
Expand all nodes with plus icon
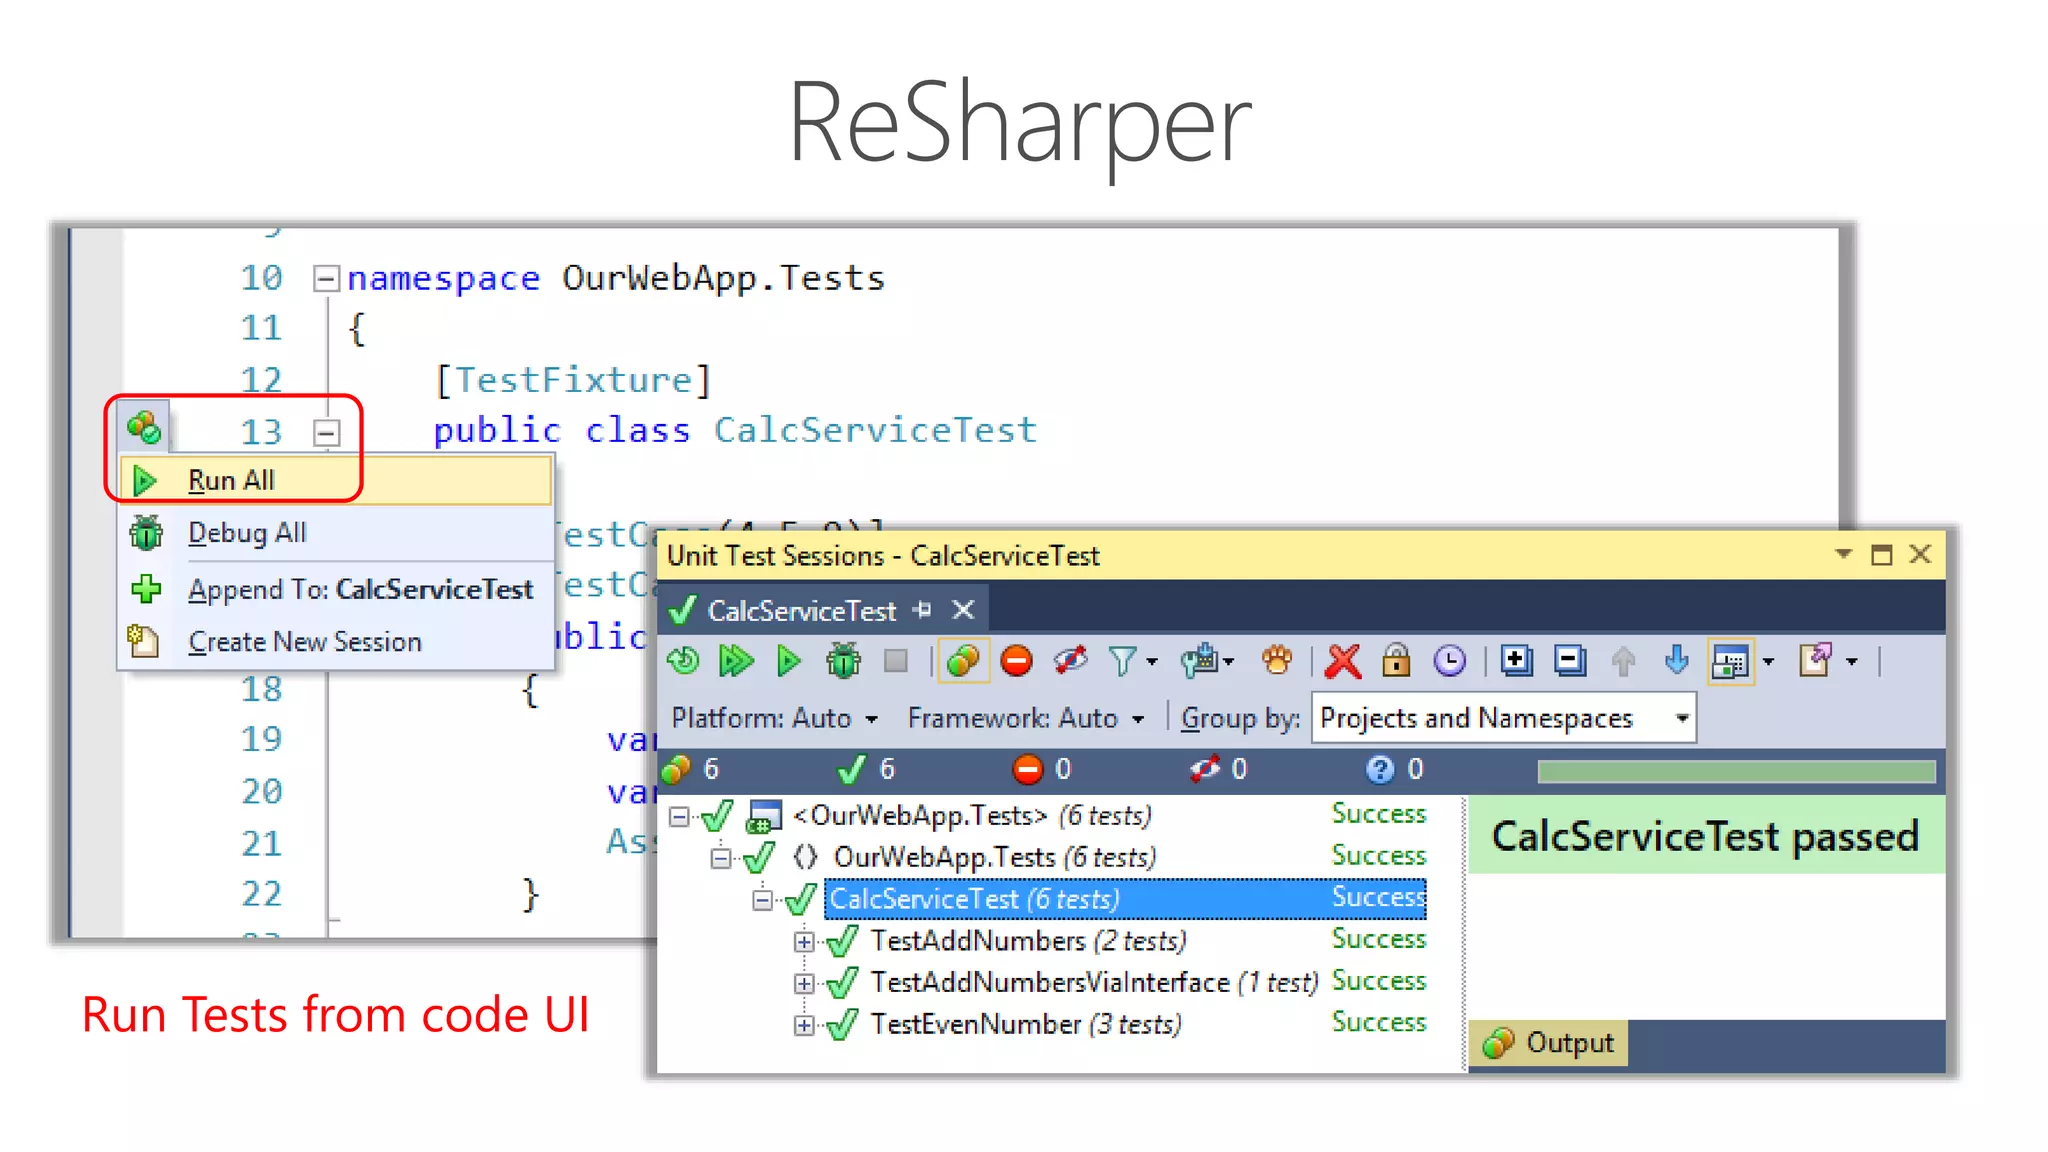point(1516,661)
